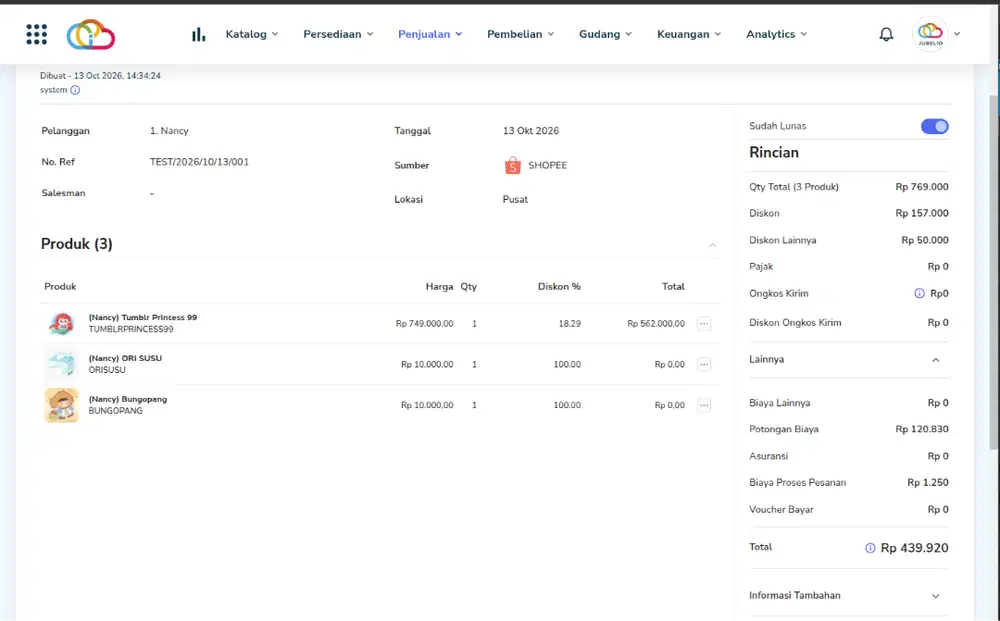Click Bungopang product thumbnail
The height and width of the screenshot is (621, 1000).
click(62, 405)
